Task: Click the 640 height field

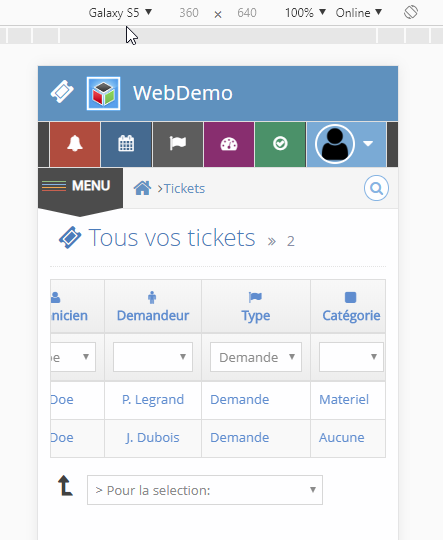Action: [247, 13]
